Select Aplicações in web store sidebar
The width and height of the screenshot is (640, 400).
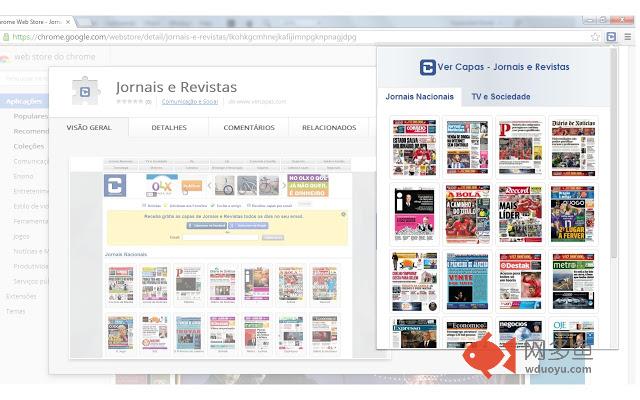click(24, 101)
